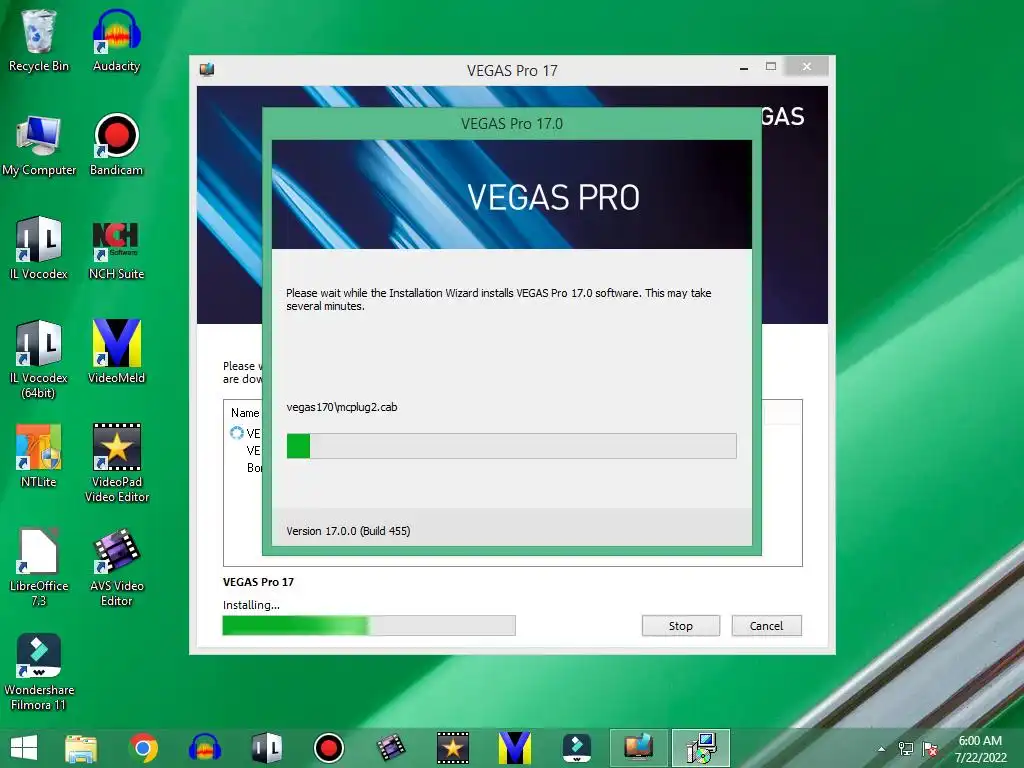Select the Bandicam desktop shortcut
The height and width of the screenshot is (768, 1024).
tap(116, 145)
